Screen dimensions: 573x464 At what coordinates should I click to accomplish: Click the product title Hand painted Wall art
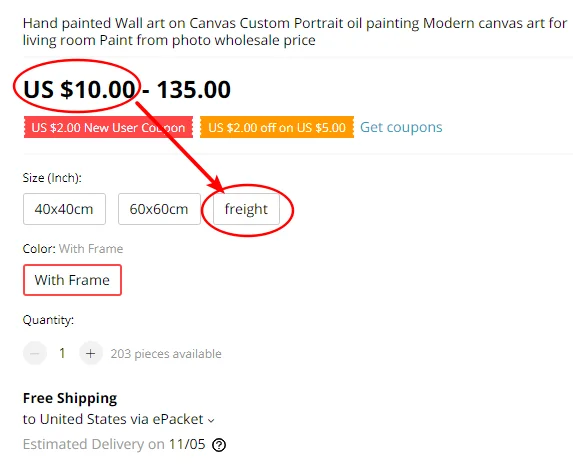click(295, 31)
